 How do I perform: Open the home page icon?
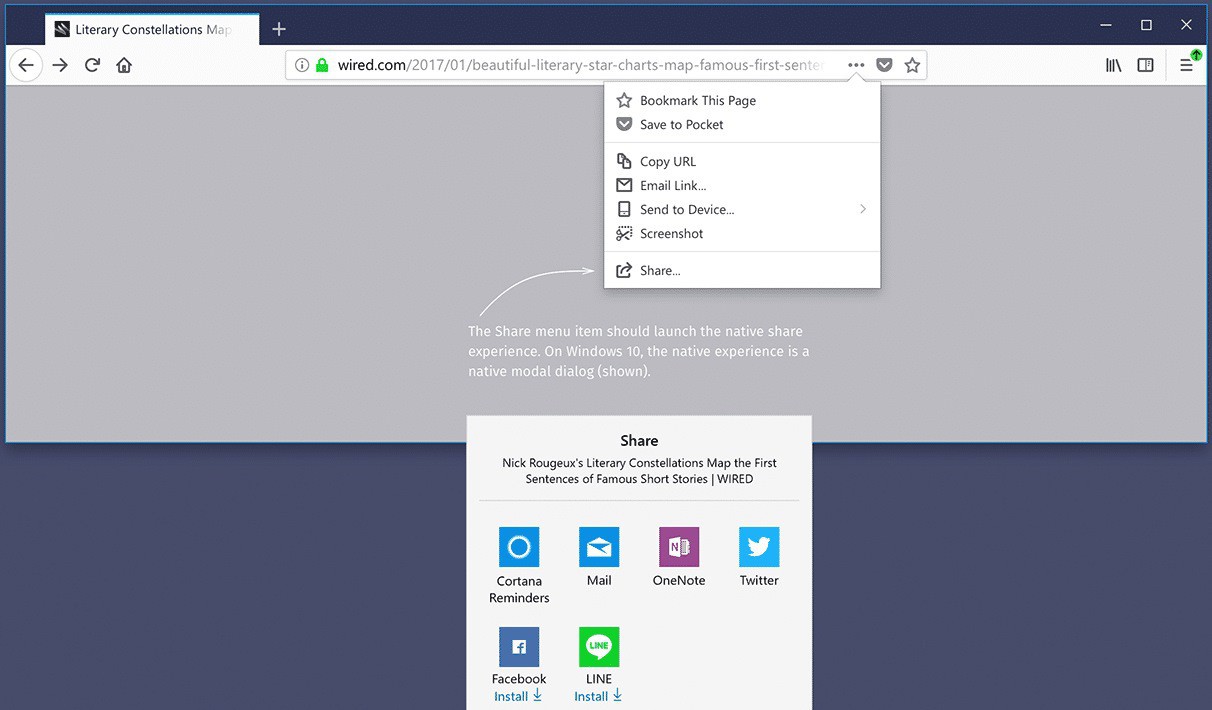coord(124,65)
